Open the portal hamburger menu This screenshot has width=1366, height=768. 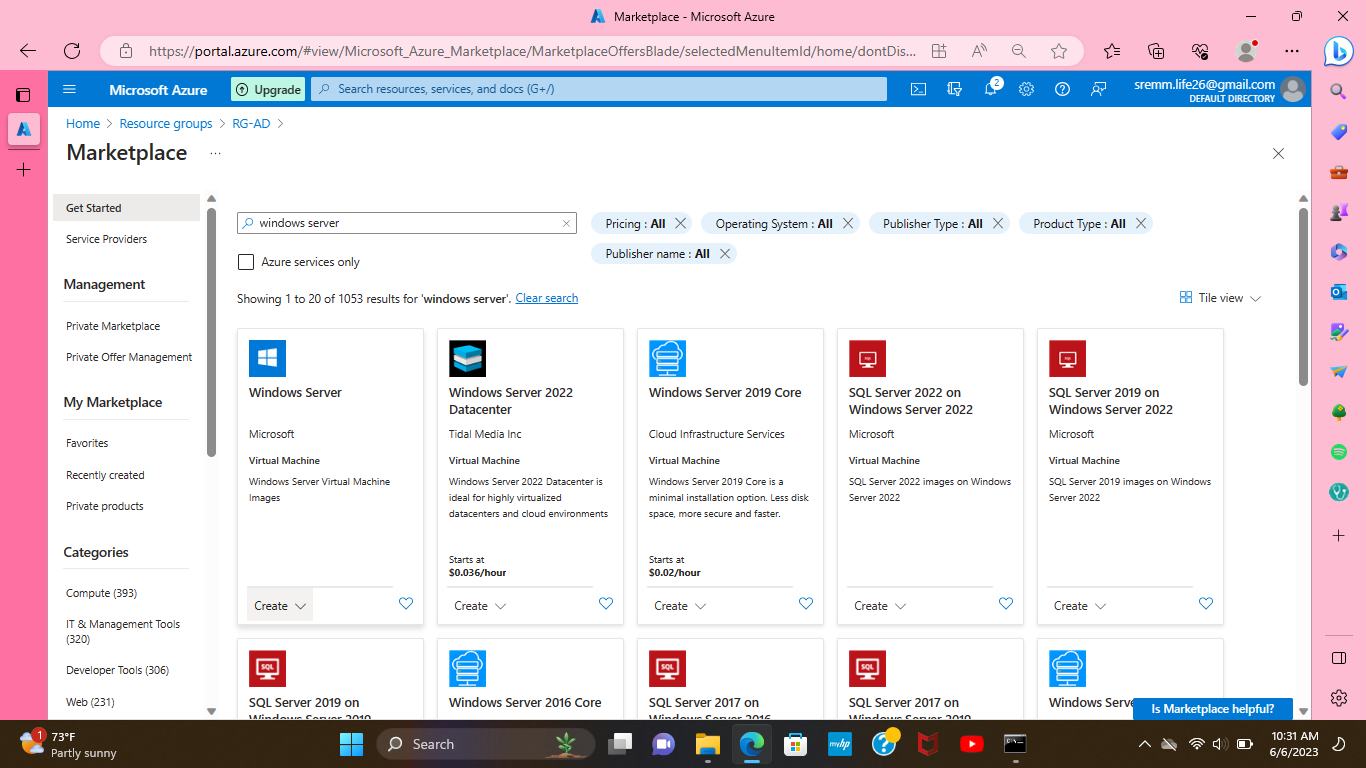tap(69, 89)
